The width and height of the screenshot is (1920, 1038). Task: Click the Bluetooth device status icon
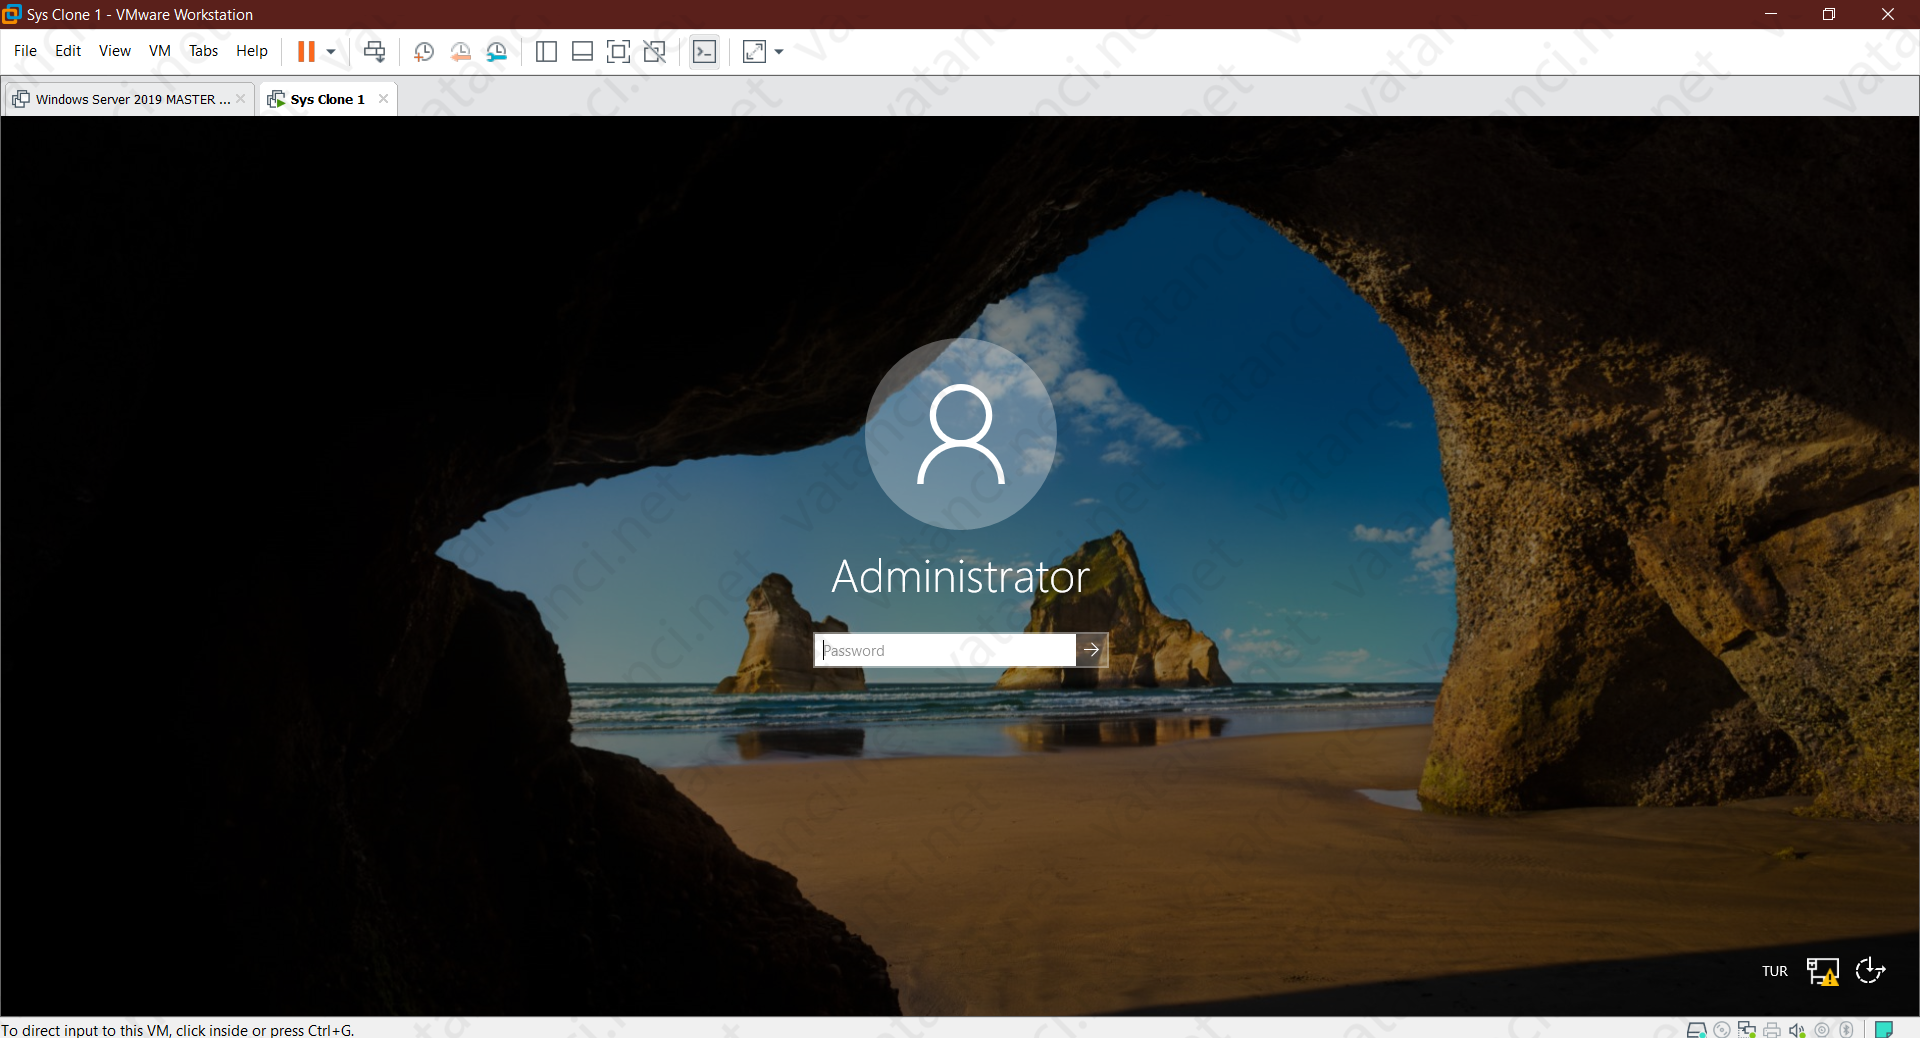coord(1847,1029)
